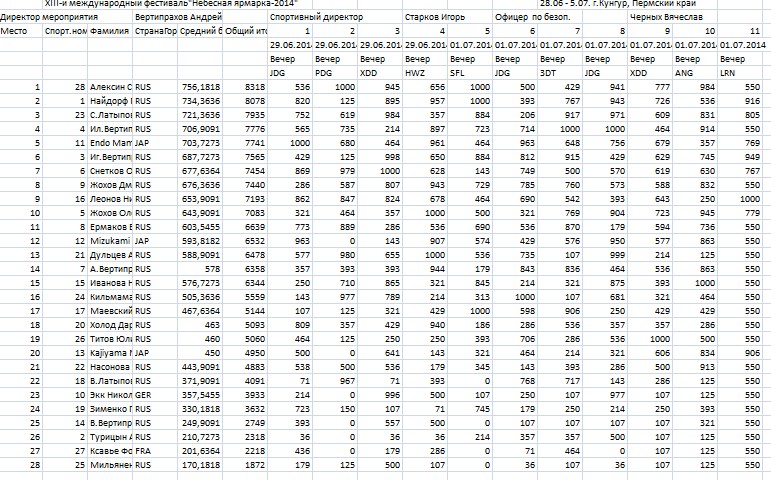The image size is (771, 480).
Task: Select the total score cell 7741
Action: click(x=245, y=143)
